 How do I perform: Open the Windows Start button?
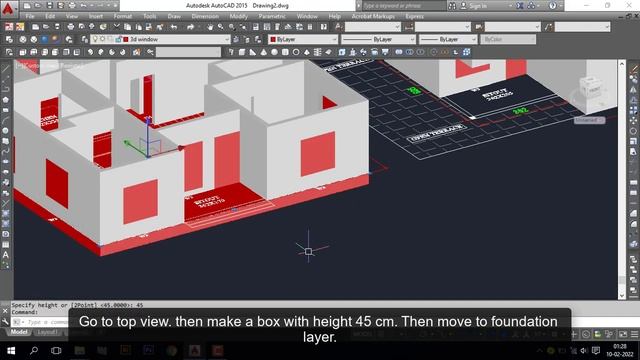pos(11,351)
